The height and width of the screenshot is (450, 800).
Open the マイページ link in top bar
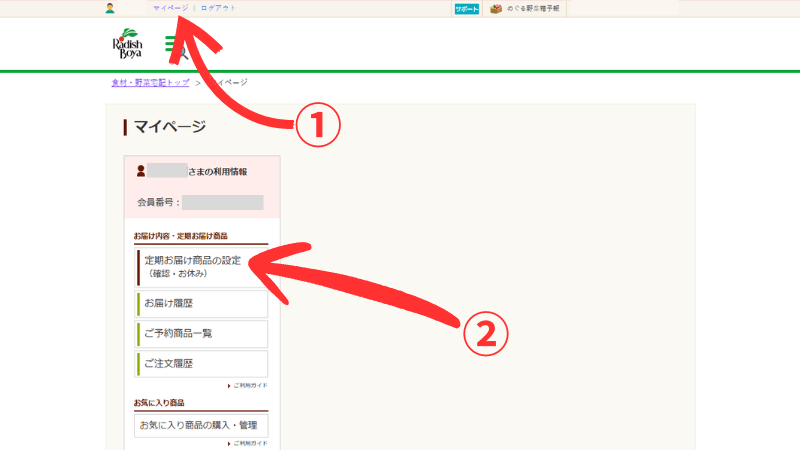coord(170,8)
